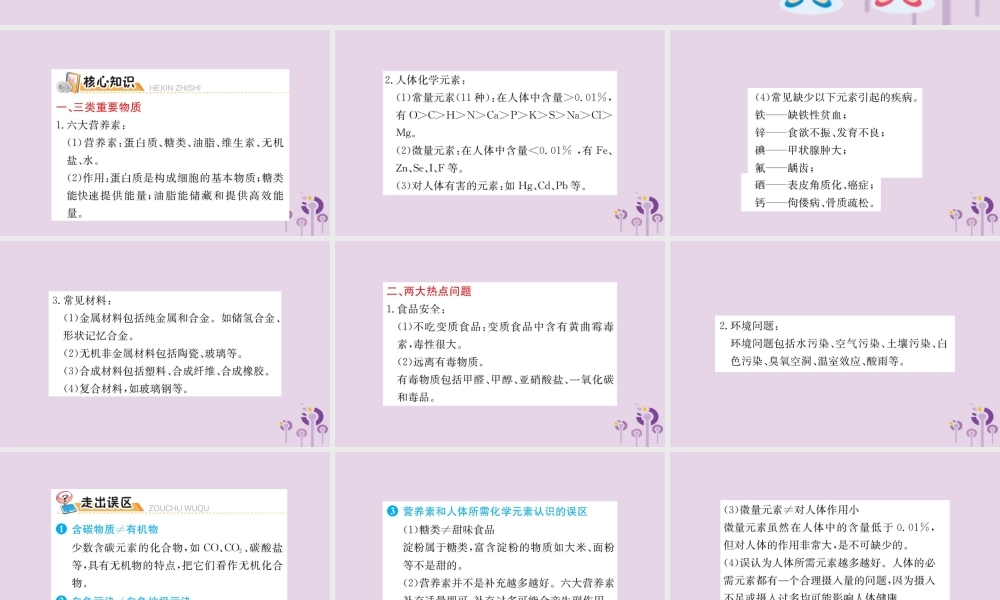Click line (1)糖类≠甜味食品

[x=448, y=529]
